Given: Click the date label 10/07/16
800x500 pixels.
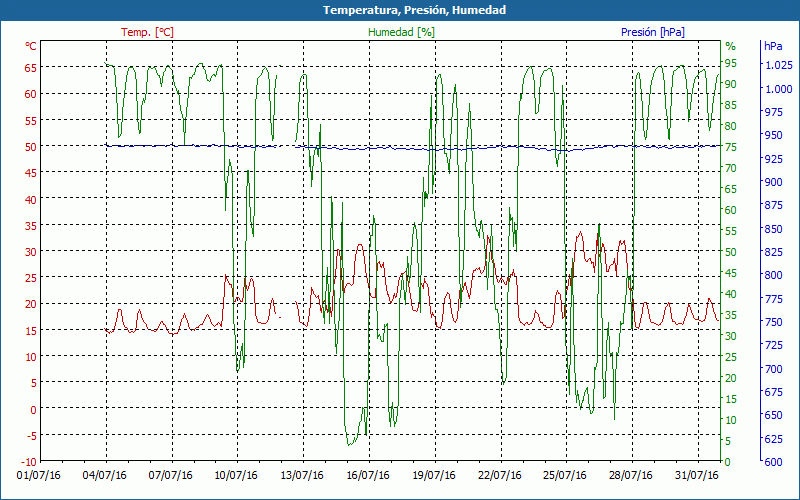Looking at the screenshot, I should click(x=236, y=475).
